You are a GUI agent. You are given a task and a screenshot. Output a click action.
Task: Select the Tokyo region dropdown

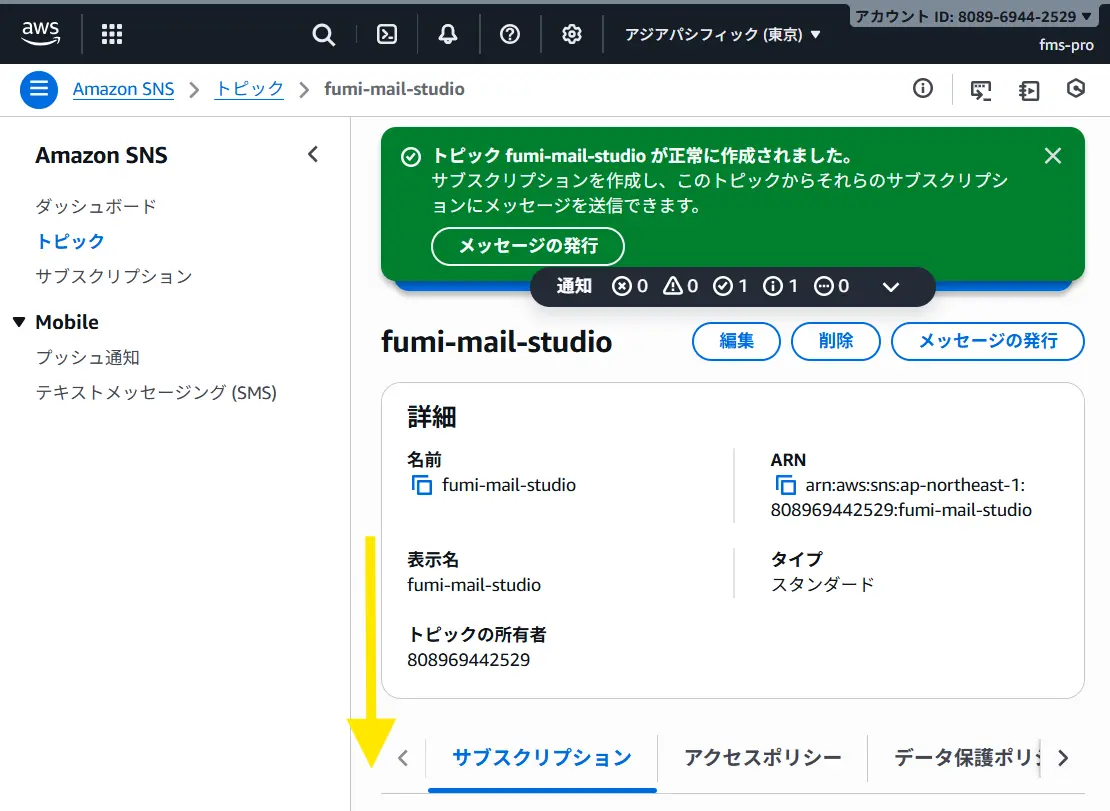(x=722, y=35)
